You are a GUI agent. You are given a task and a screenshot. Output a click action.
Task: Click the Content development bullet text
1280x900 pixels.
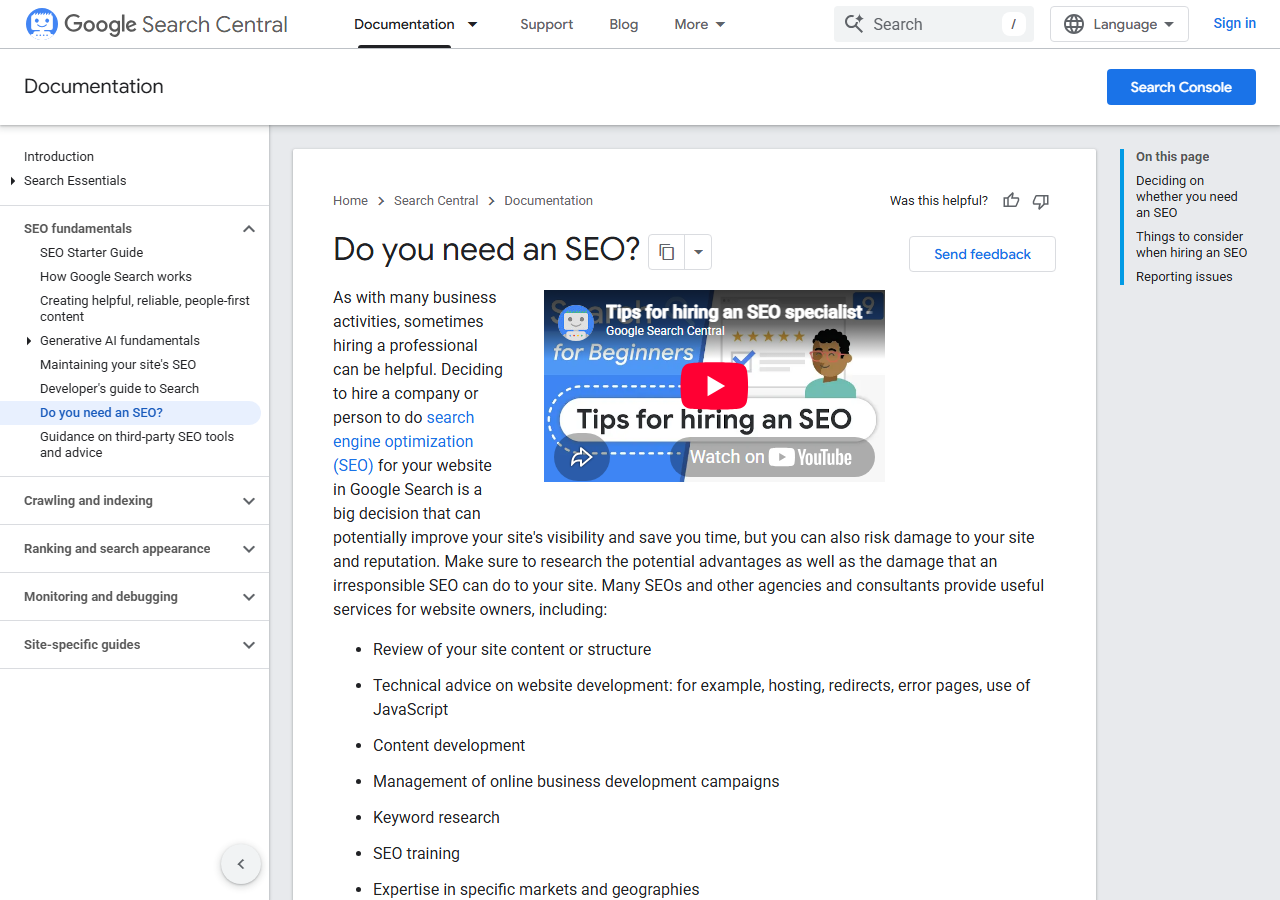click(449, 746)
